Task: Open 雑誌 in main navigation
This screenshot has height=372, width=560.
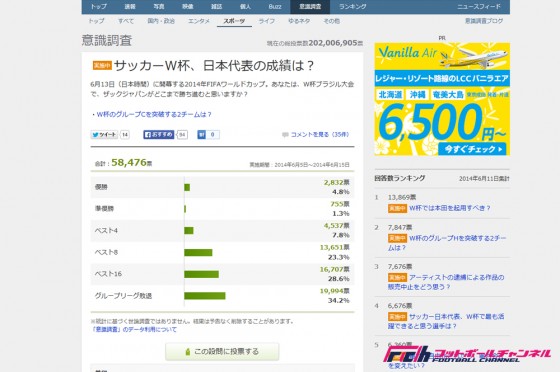Action: pos(216,6)
